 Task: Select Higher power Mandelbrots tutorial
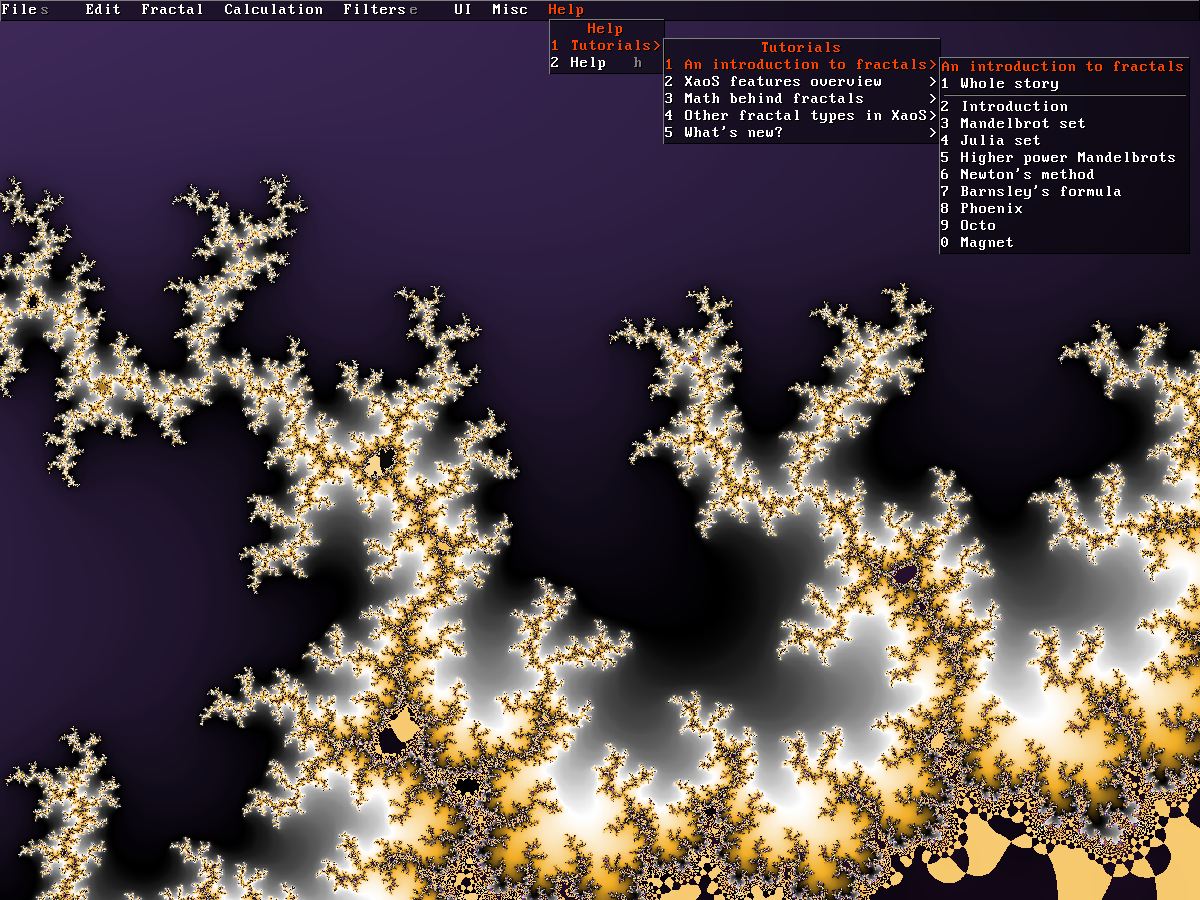1067,158
